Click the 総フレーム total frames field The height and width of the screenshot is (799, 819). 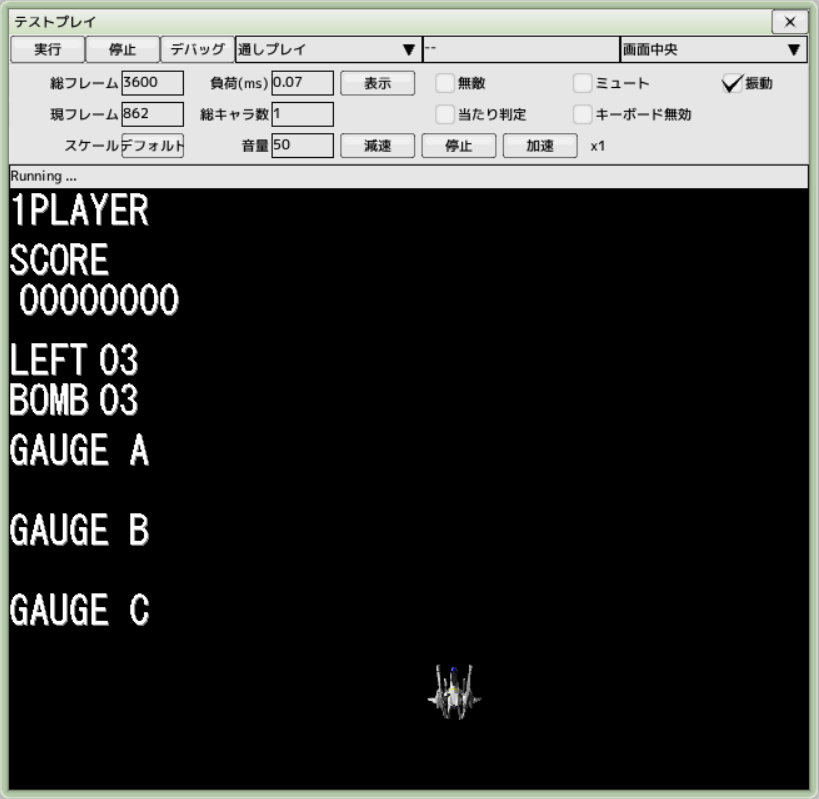pyautogui.click(x=152, y=83)
